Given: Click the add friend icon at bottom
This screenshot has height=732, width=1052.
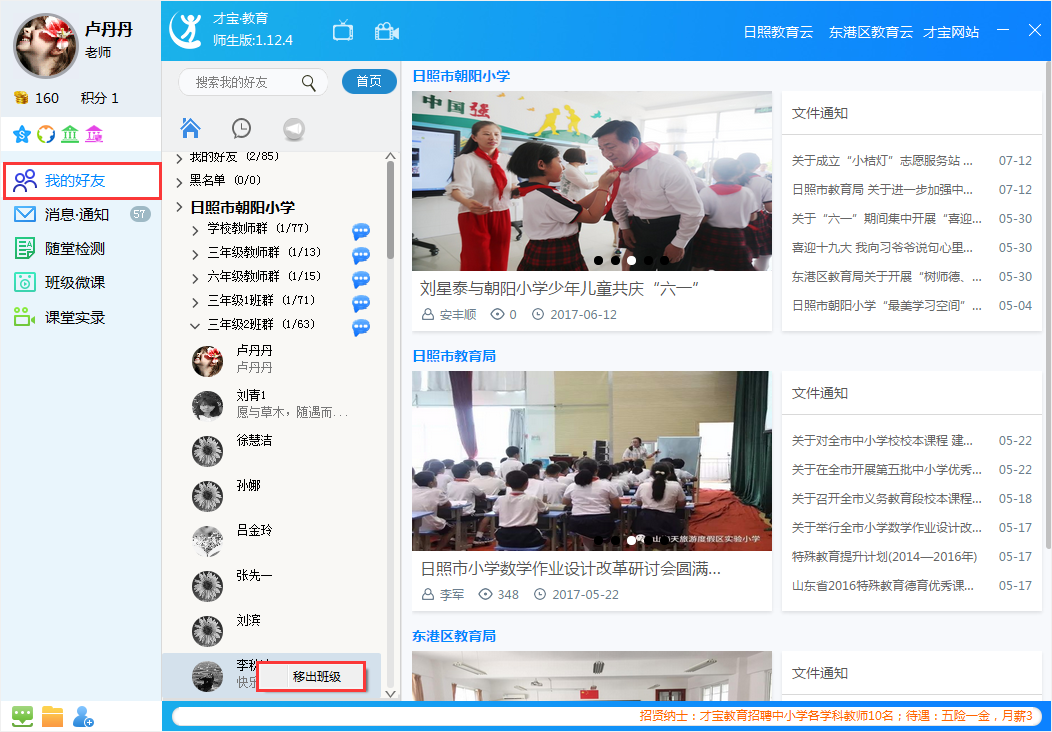Looking at the screenshot, I should (83, 716).
